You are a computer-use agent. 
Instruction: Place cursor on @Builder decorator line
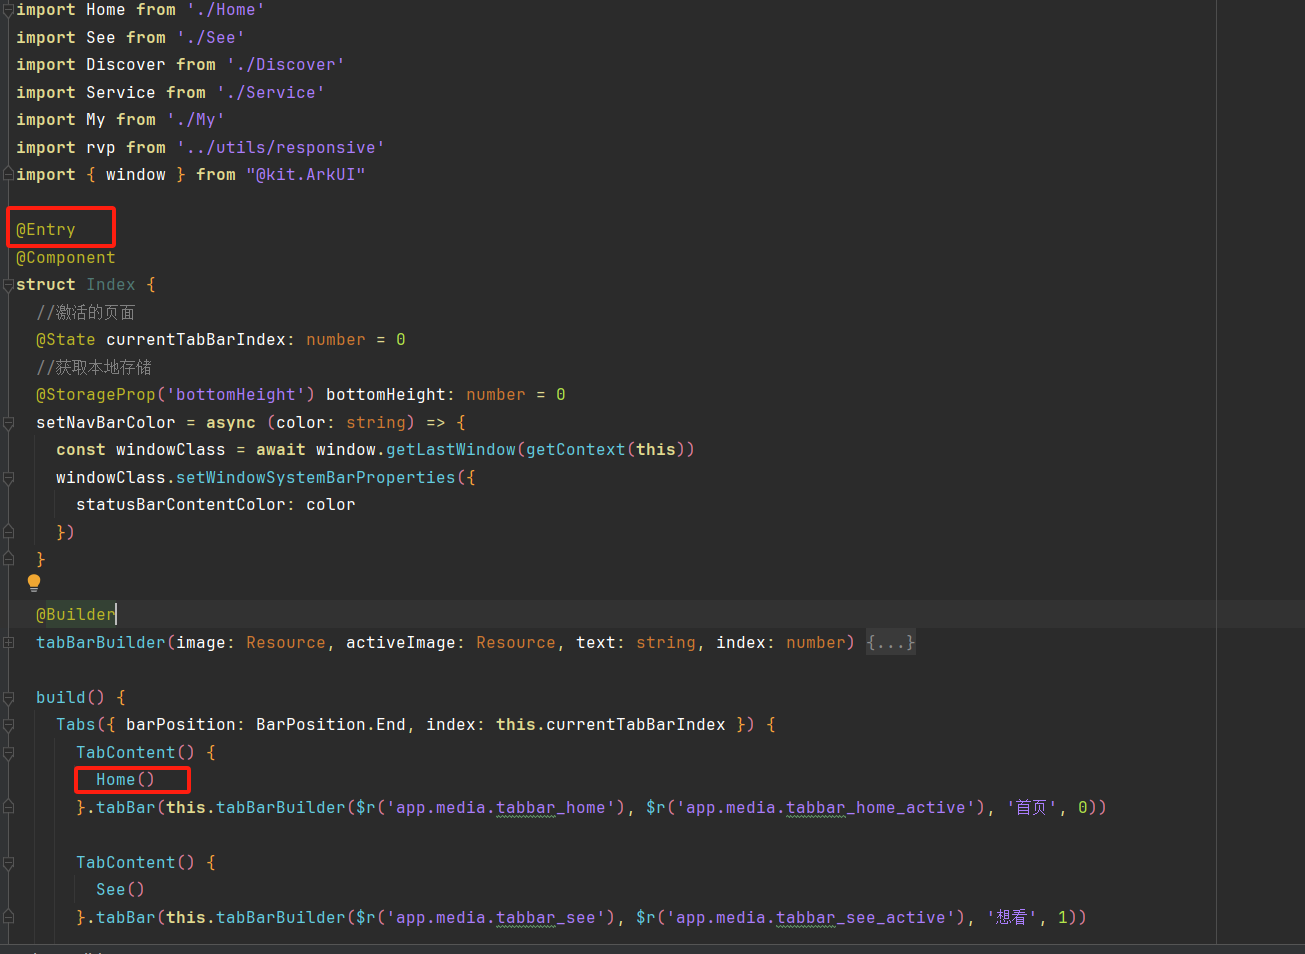click(x=76, y=615)
